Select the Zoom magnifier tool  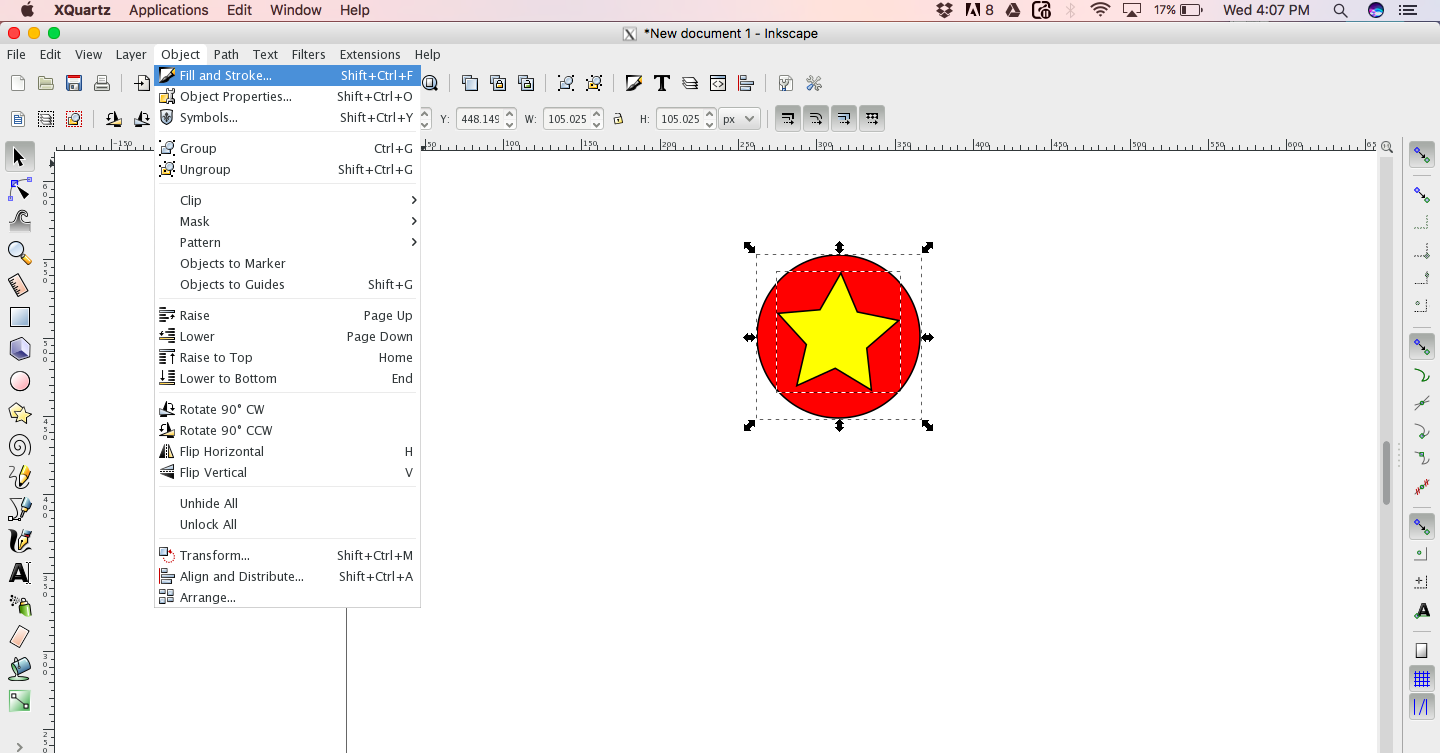pyautogui.click(x=19, y=253)
